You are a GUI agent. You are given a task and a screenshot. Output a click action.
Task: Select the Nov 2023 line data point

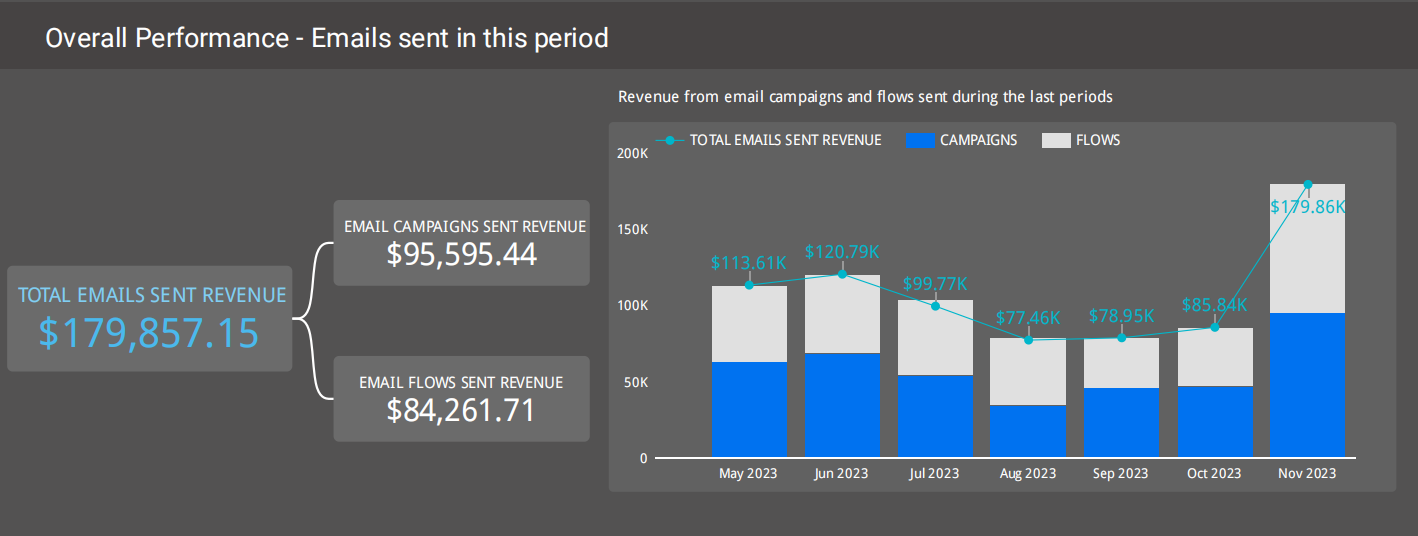click(1307, 185)
